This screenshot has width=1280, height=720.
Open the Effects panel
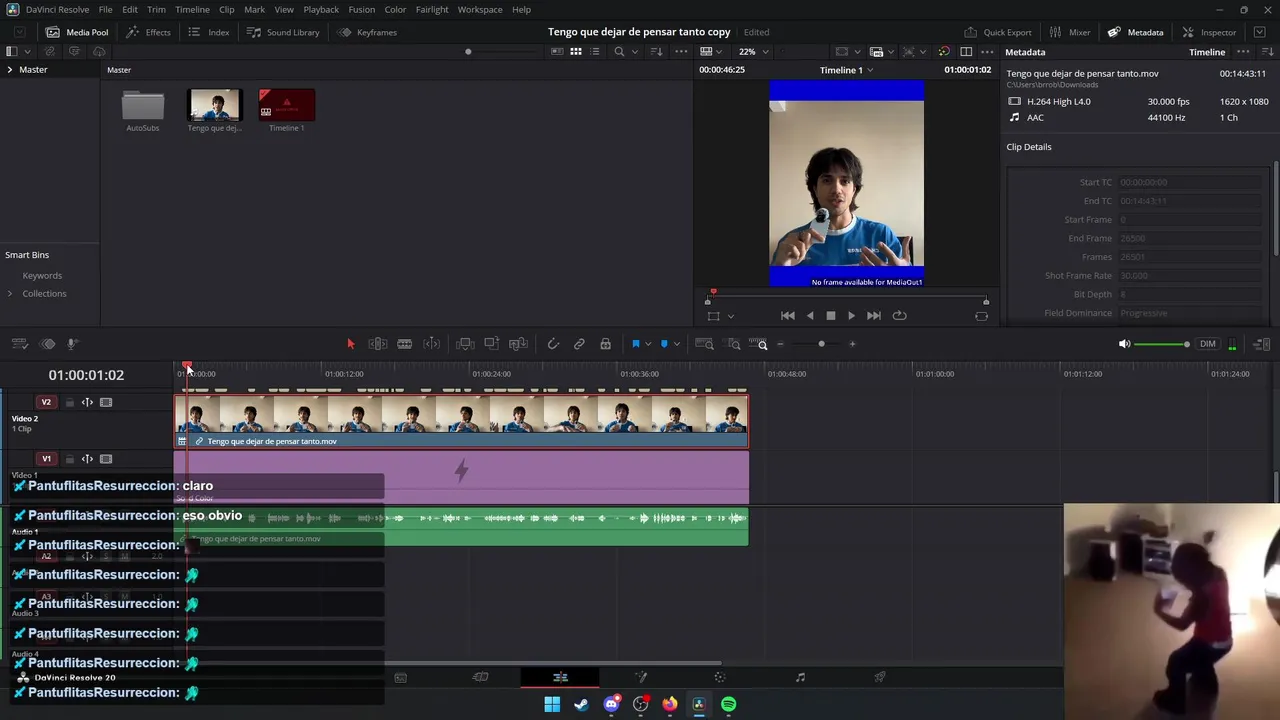148,32
